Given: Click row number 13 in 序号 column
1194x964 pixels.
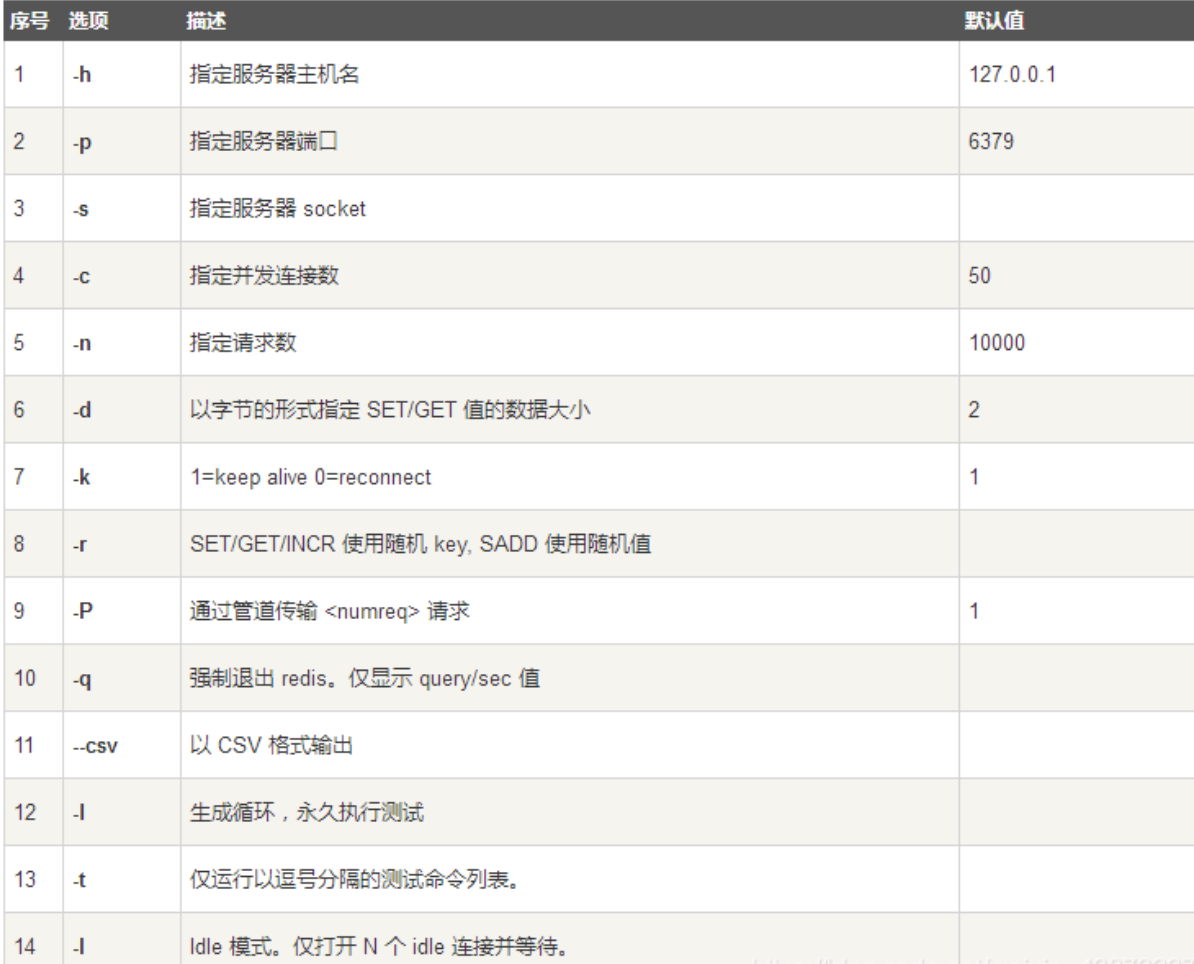Looking at the screenshot, I should 24,879.
